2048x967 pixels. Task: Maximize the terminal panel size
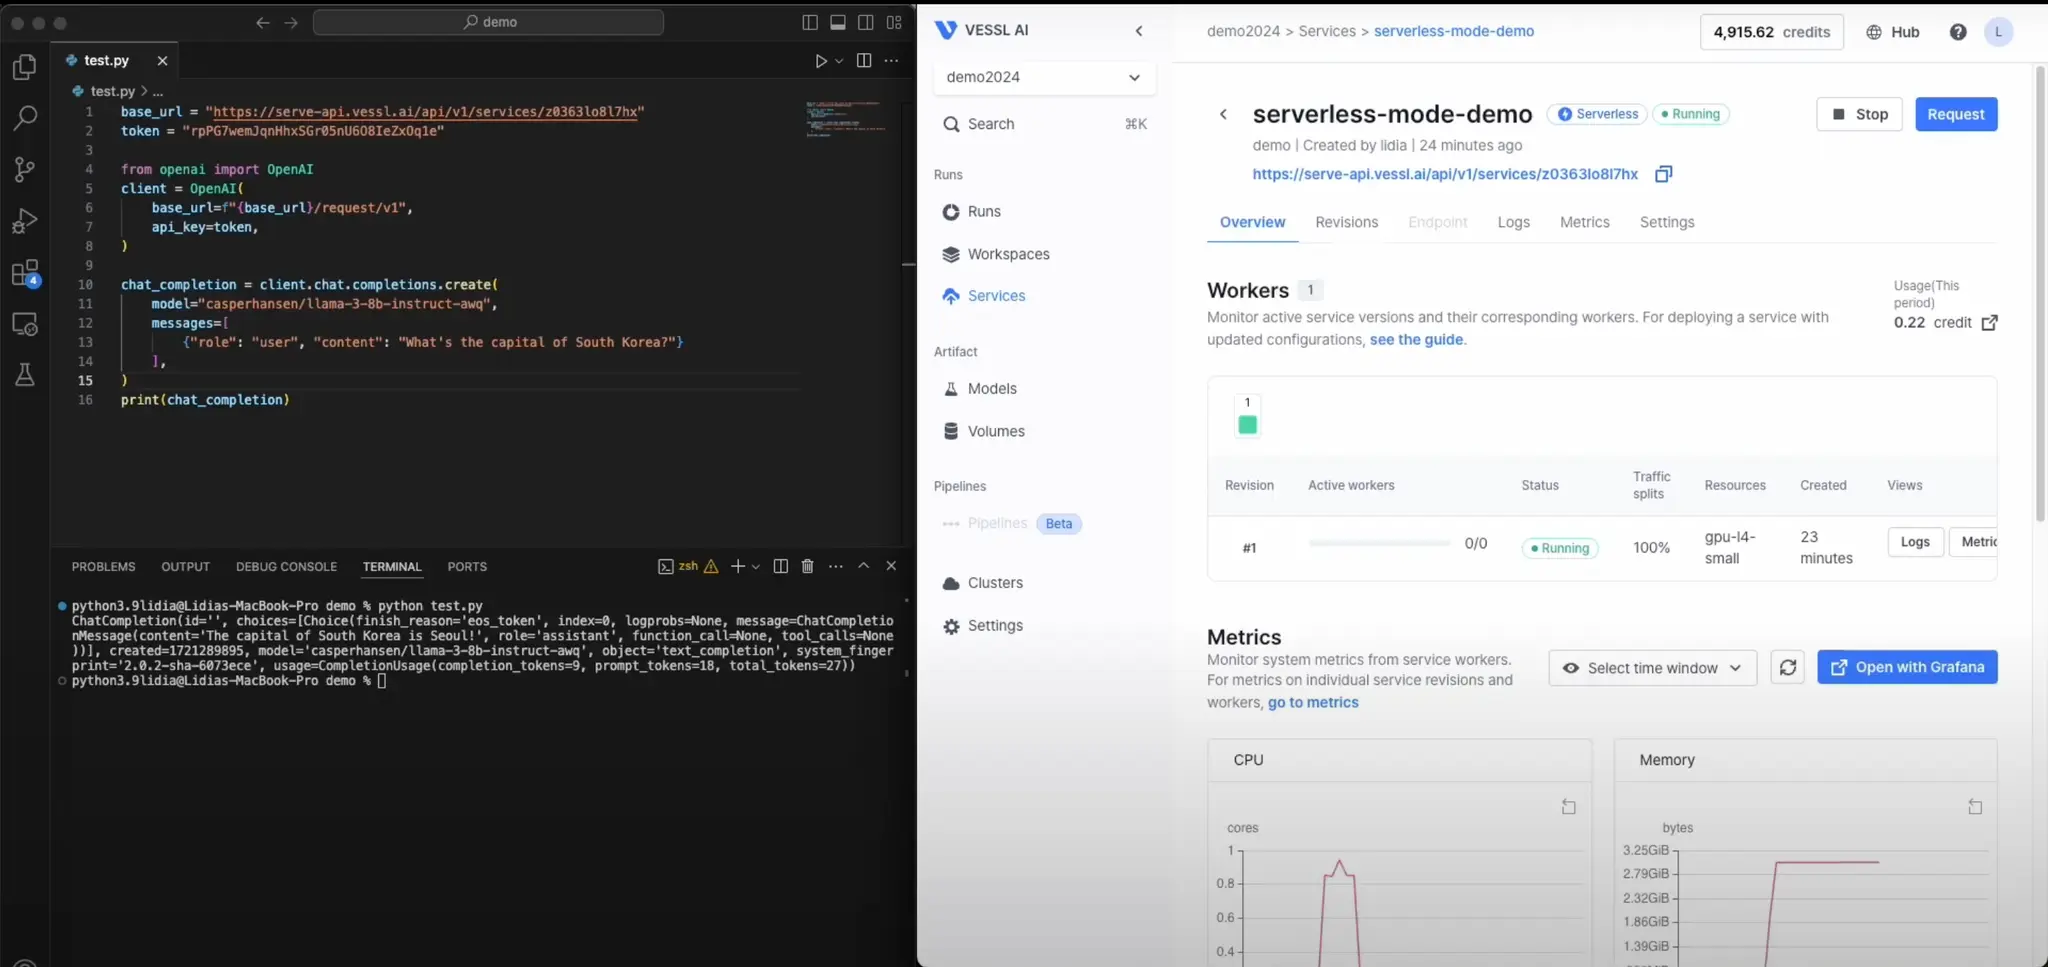pos(864,566)
